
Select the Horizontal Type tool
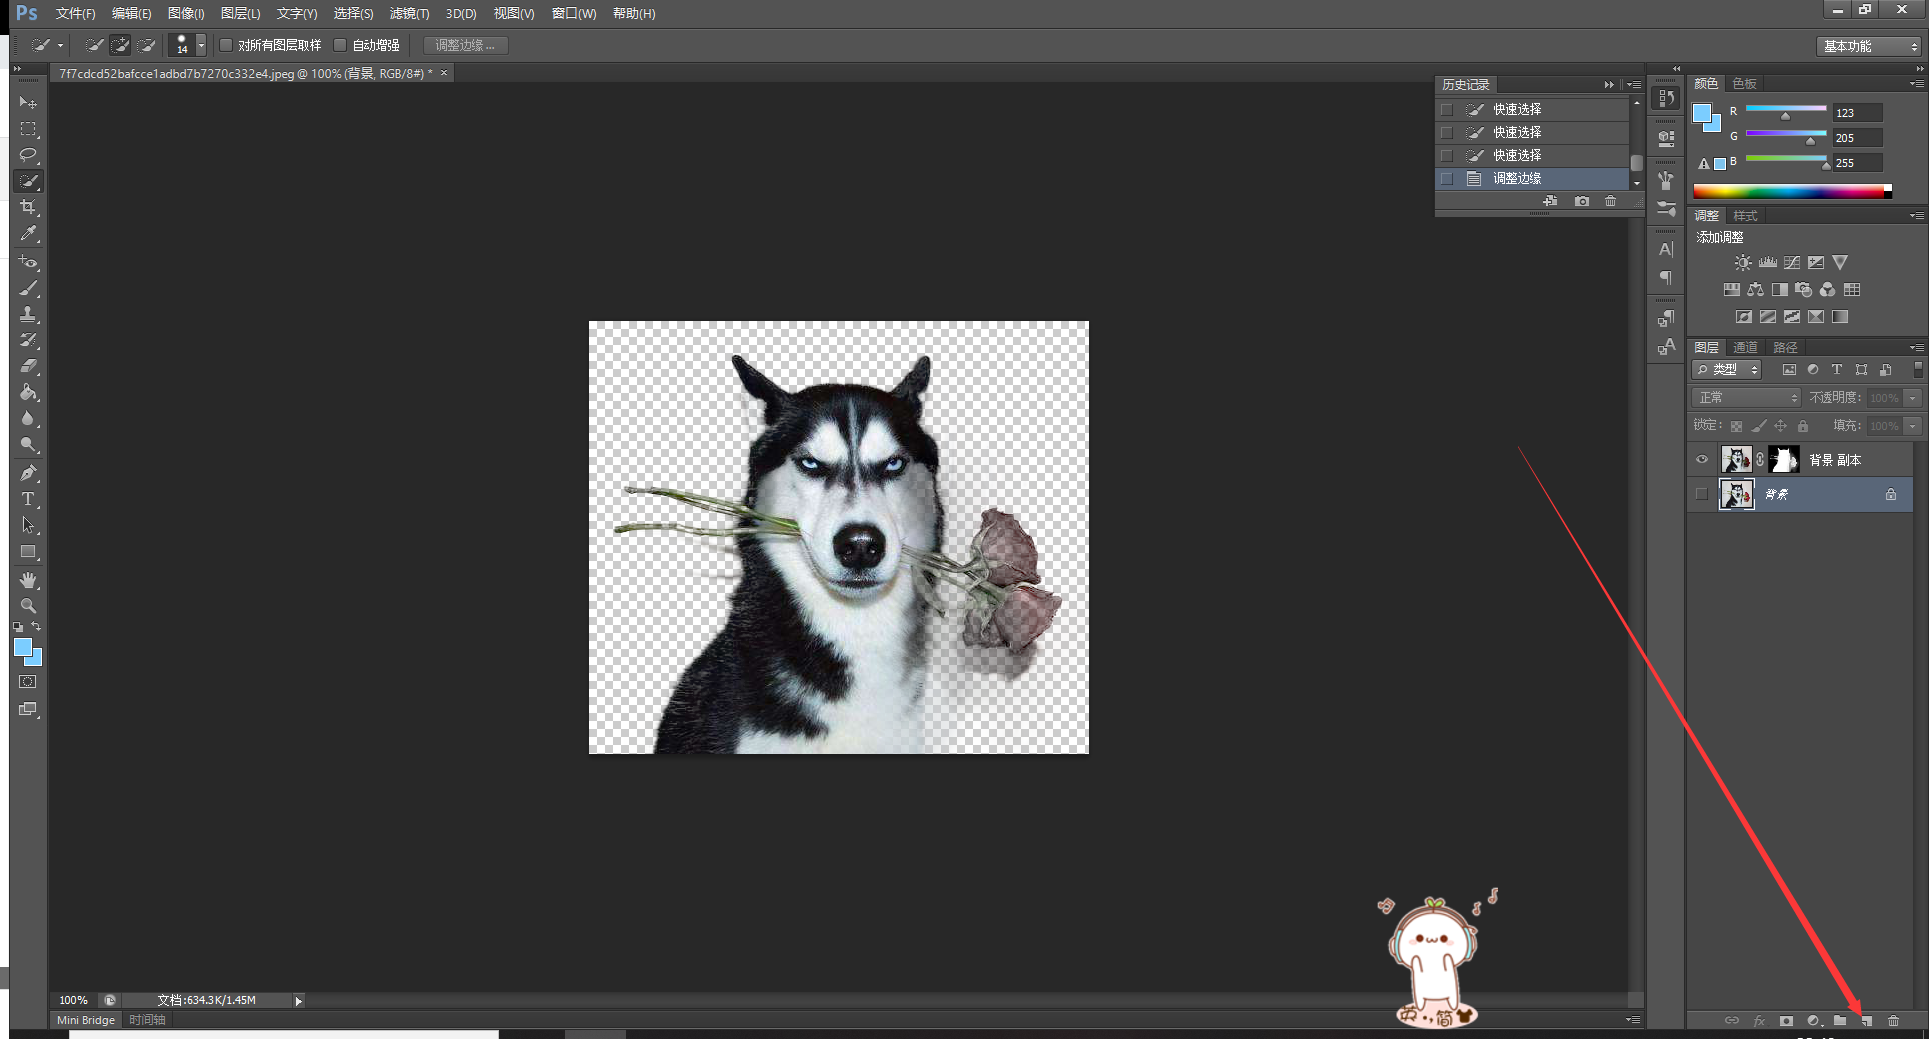(28, 499)
